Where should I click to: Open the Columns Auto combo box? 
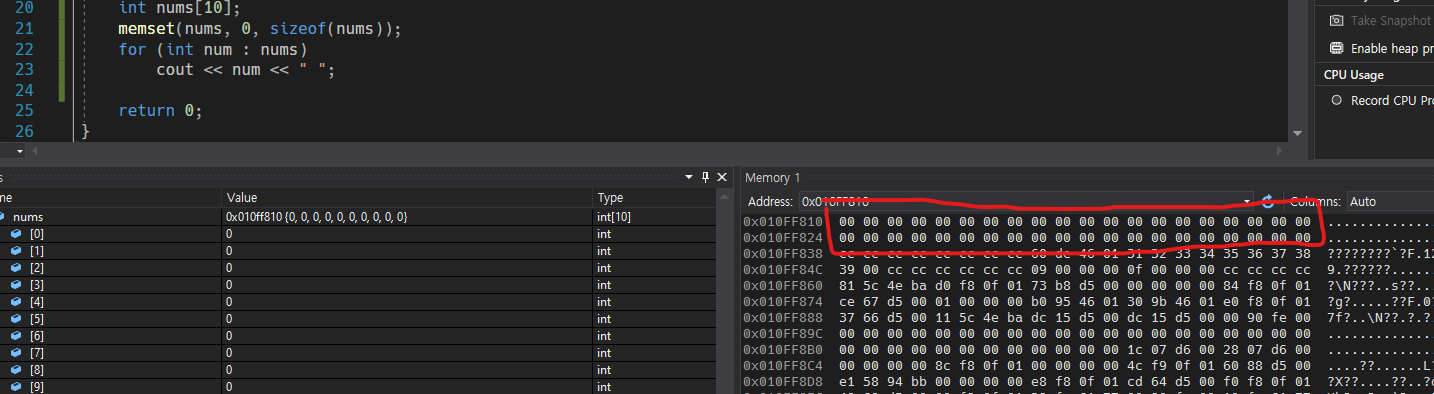[x=1390, y=201]
